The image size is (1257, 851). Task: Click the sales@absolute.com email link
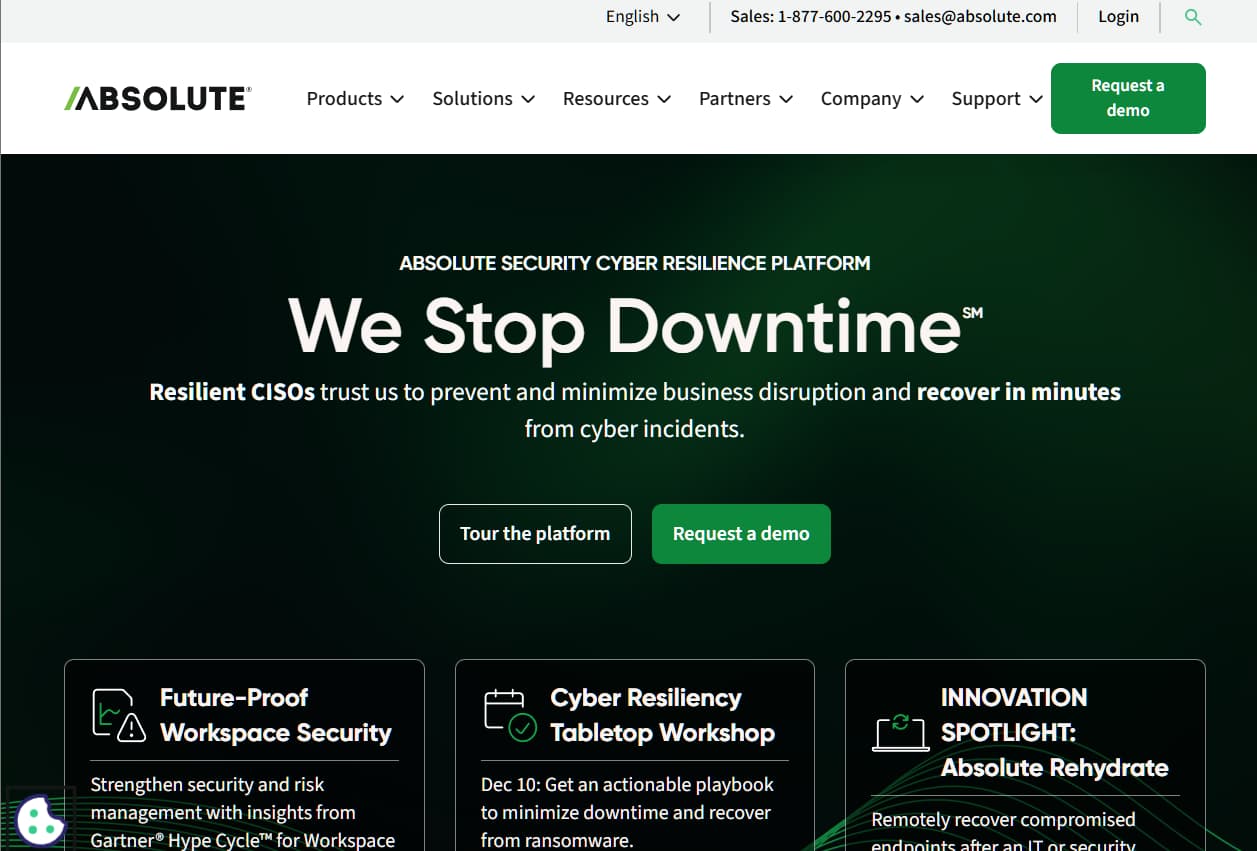pyautogui.click(x=979, y=16)
